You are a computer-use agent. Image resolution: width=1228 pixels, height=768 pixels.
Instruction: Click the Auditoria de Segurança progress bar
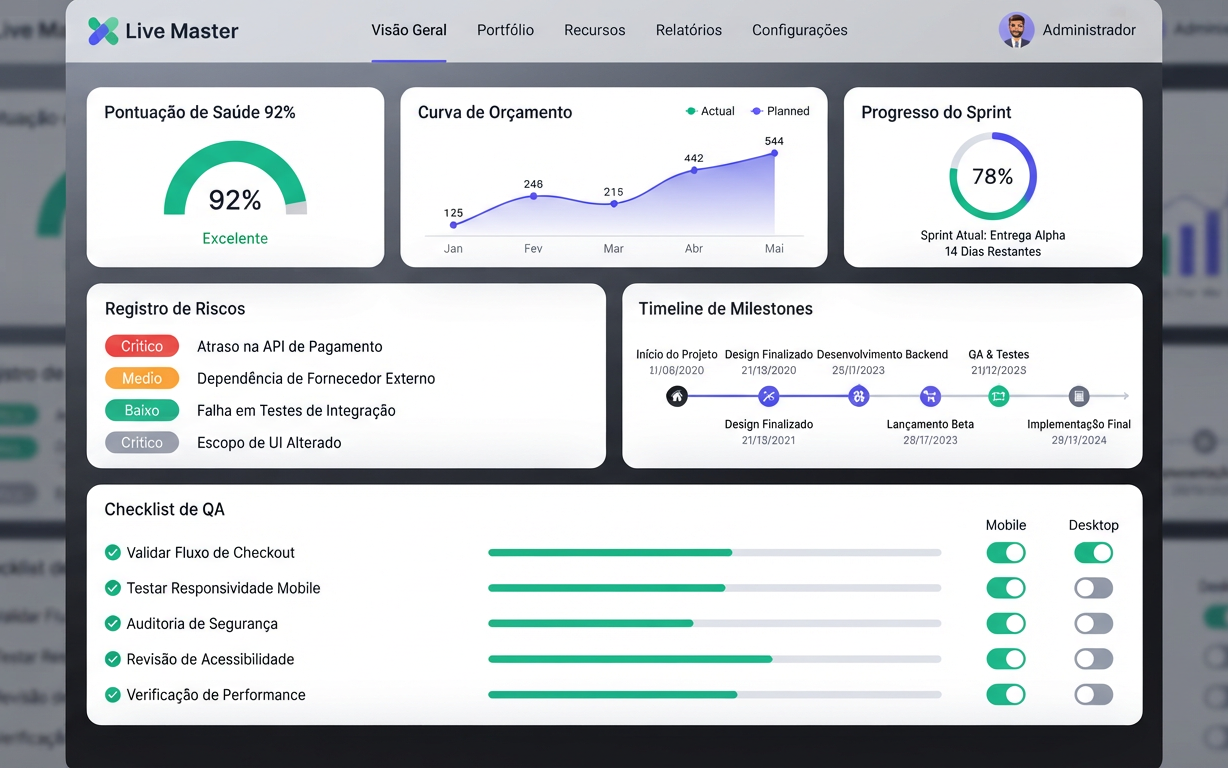coord(714,623)
